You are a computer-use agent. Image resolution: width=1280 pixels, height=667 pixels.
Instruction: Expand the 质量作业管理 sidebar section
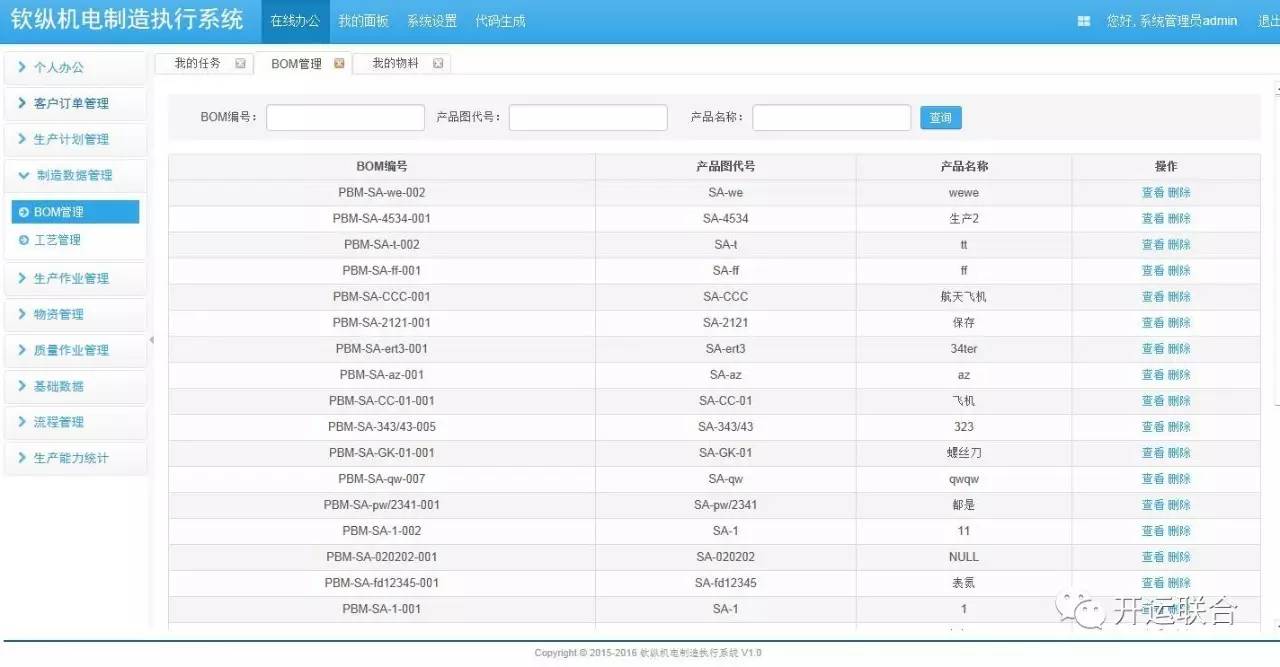(x=75, y=350)
